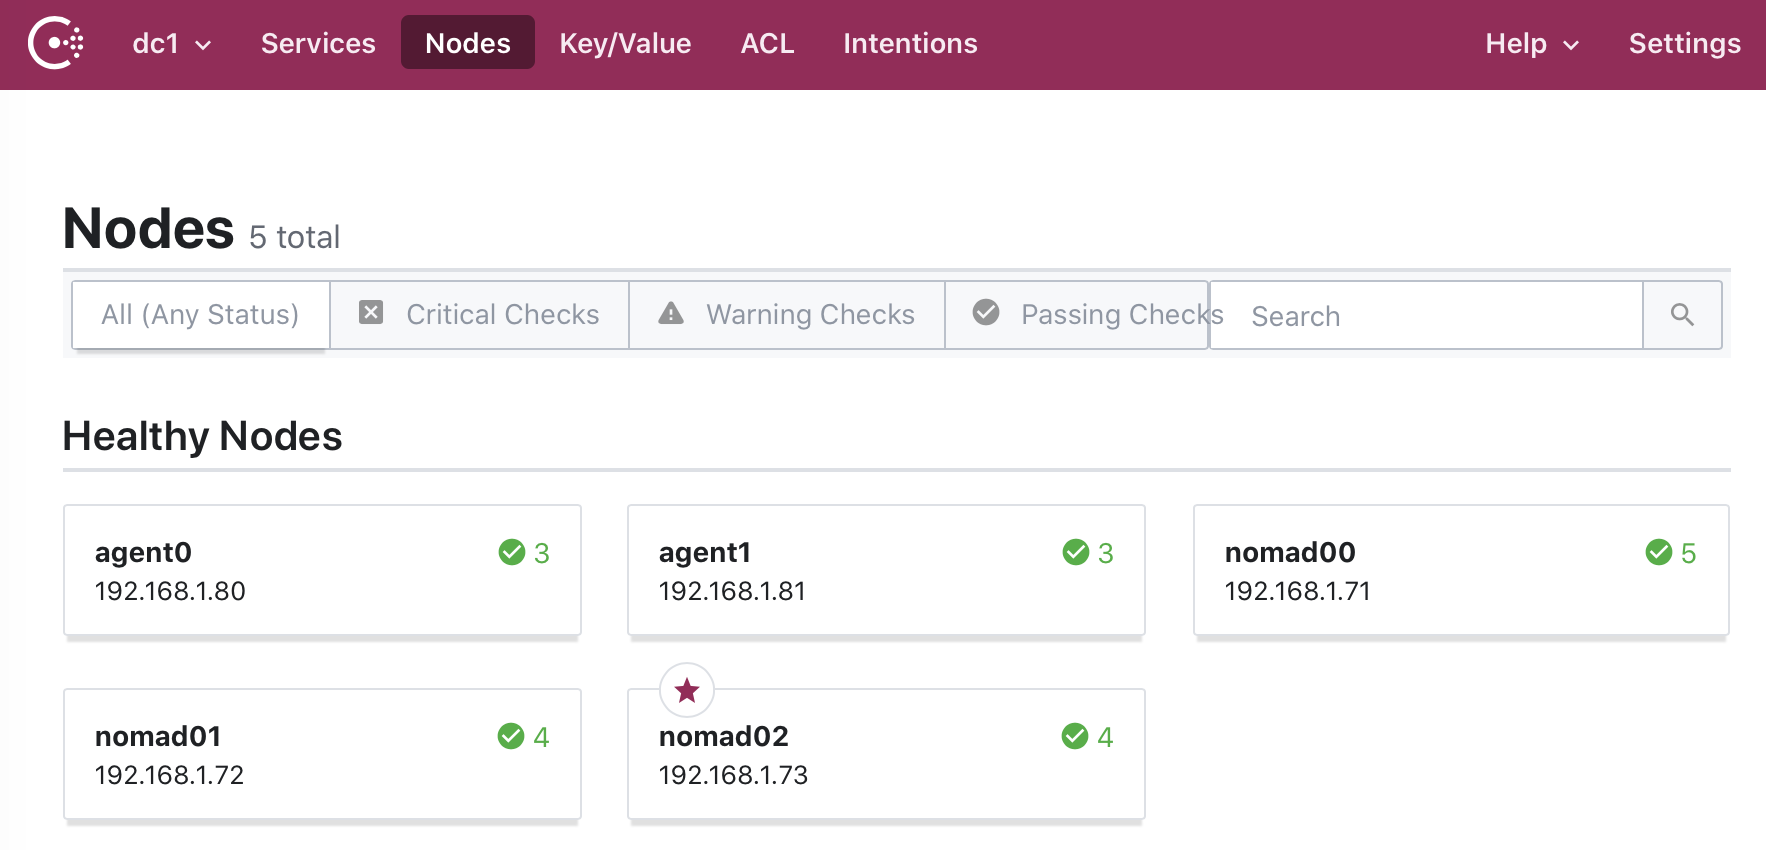
Task: Click IP address 192.168.1.71
Action: click(1297, 591)
